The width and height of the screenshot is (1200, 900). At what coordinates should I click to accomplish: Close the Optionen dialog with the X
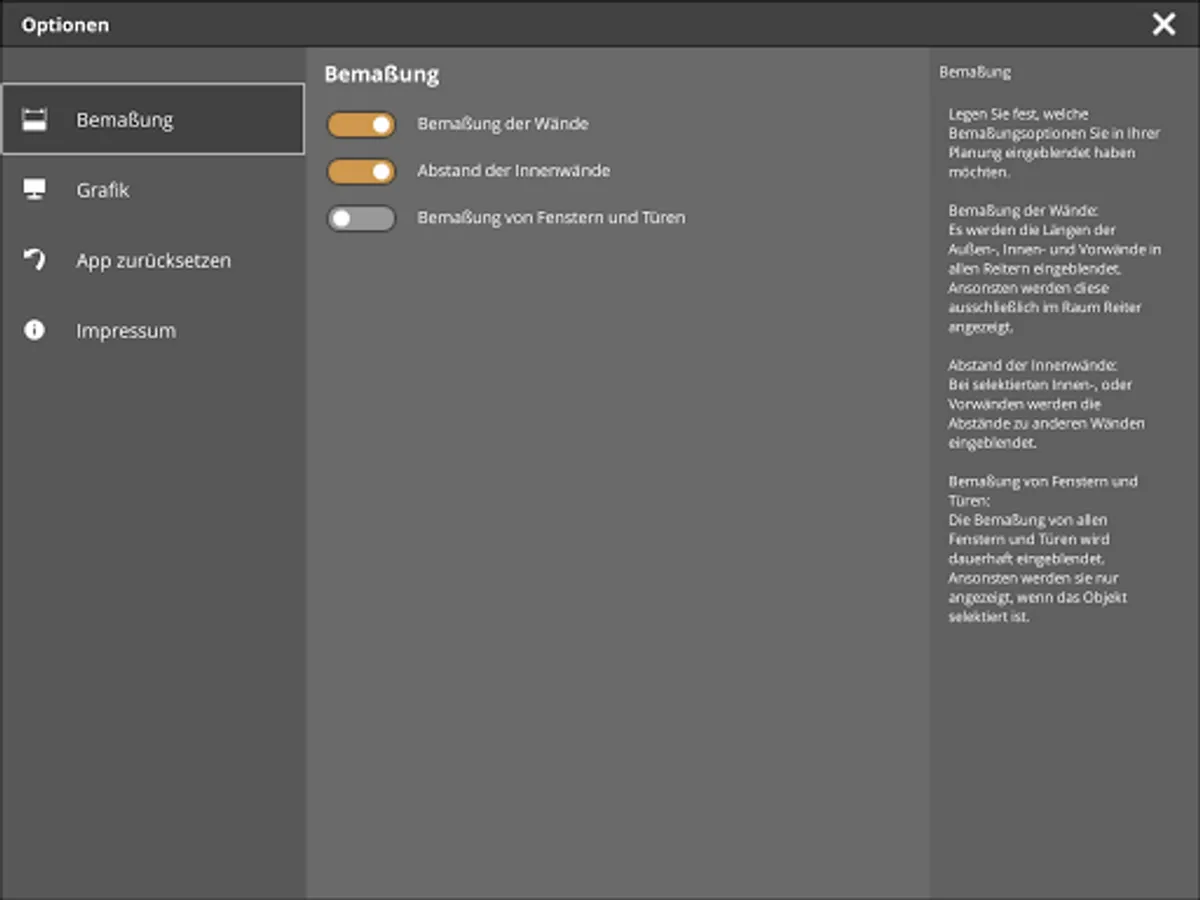pyautogui.click(x=1164, y=25)
